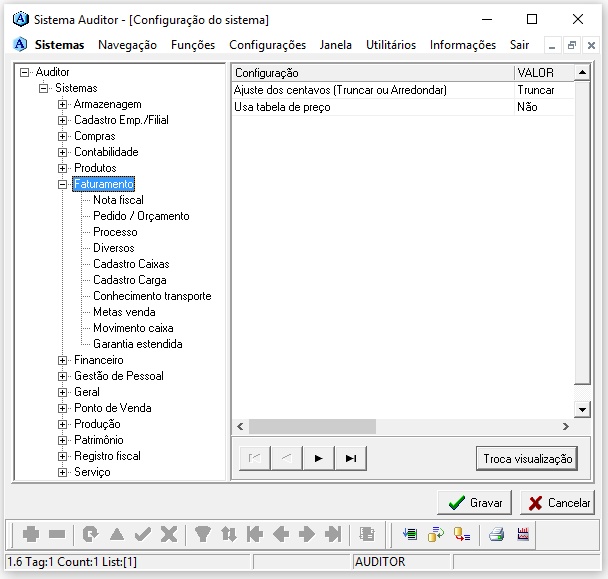The image size is (608, 579).
Task: Click the minus (remove record) toolbar icon
Action: (57, 534)
